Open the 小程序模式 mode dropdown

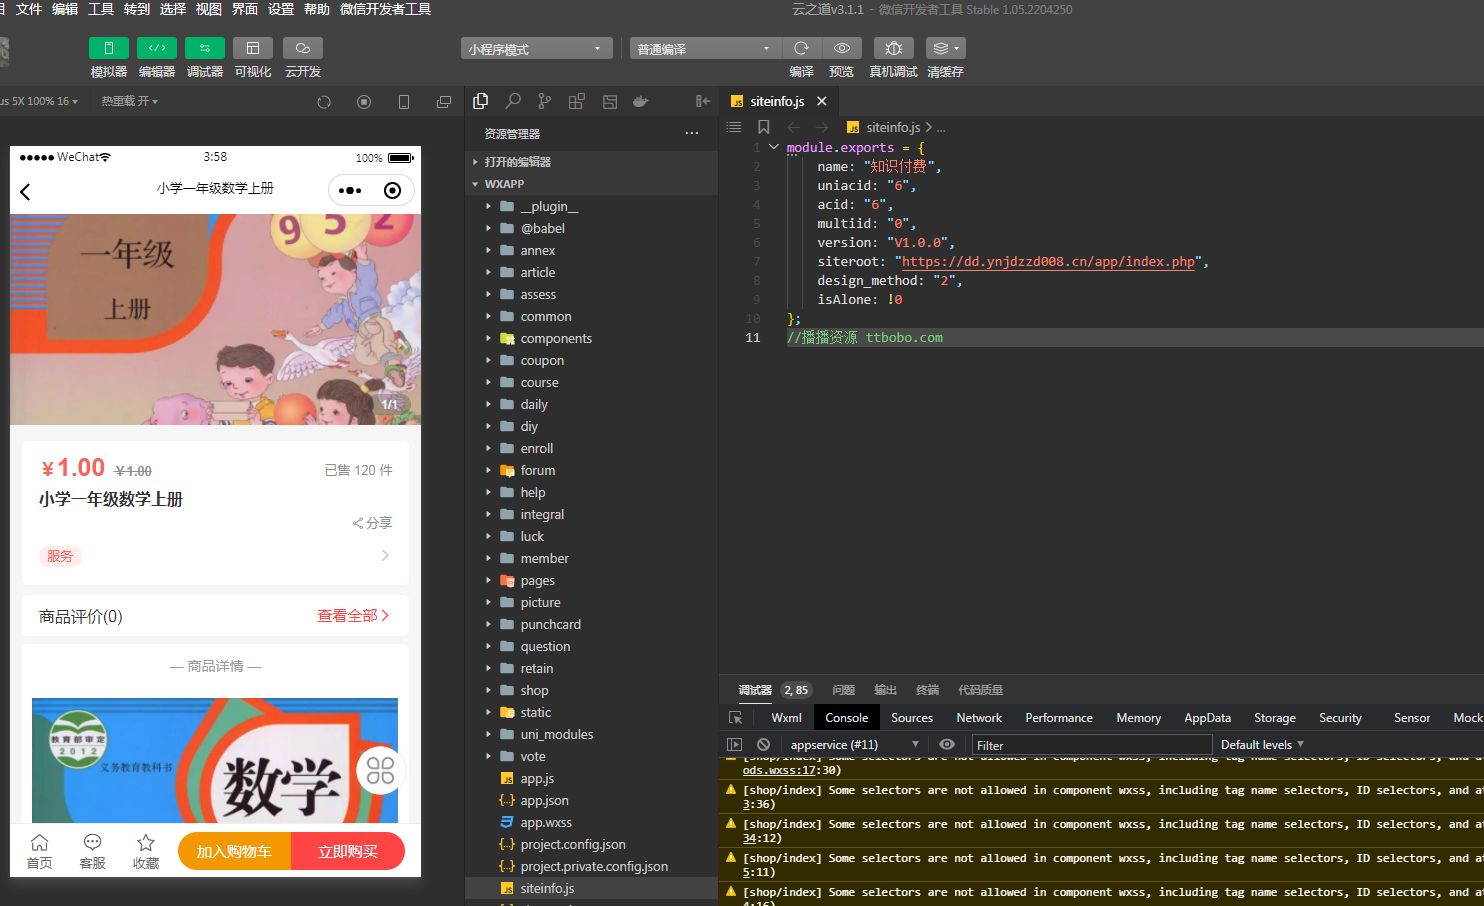(x=537, y=48)
